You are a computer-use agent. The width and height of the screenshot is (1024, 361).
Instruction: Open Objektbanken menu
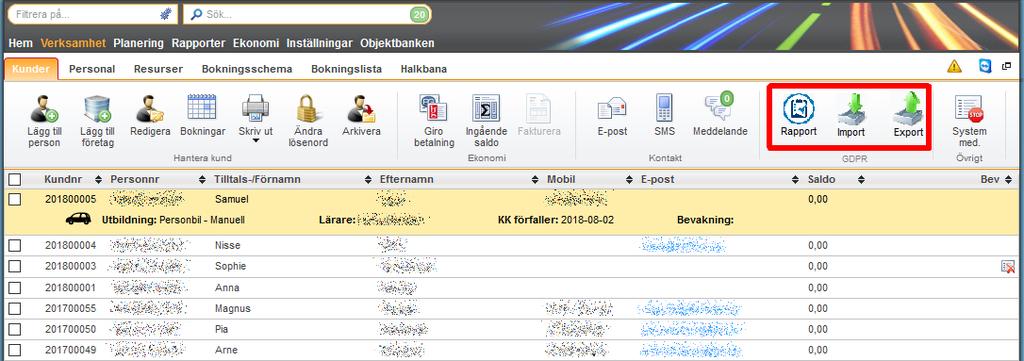pyautogui.click(x=397, y=43)
